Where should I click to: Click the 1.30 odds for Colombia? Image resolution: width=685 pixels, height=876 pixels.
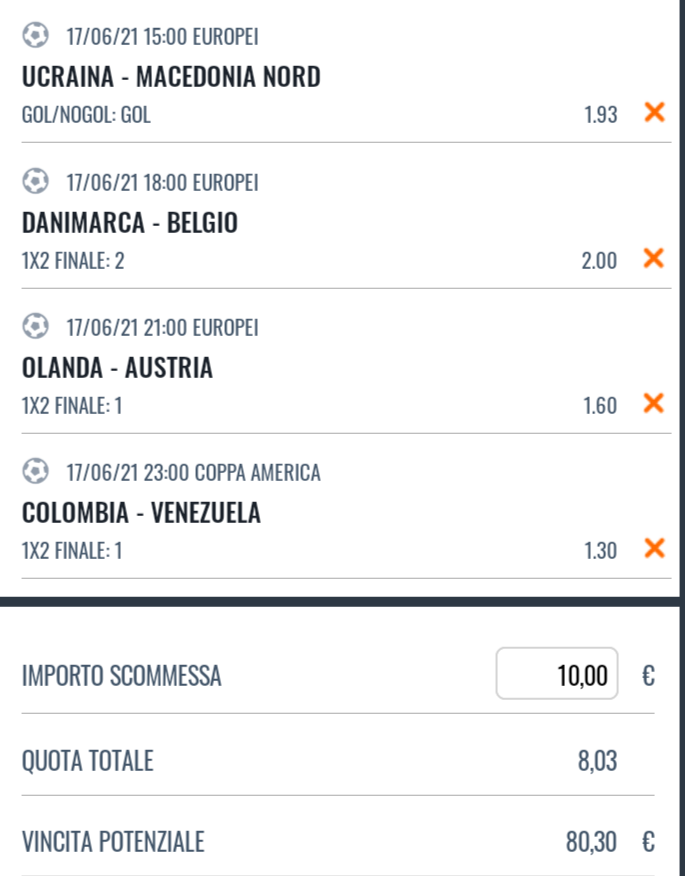600,549
